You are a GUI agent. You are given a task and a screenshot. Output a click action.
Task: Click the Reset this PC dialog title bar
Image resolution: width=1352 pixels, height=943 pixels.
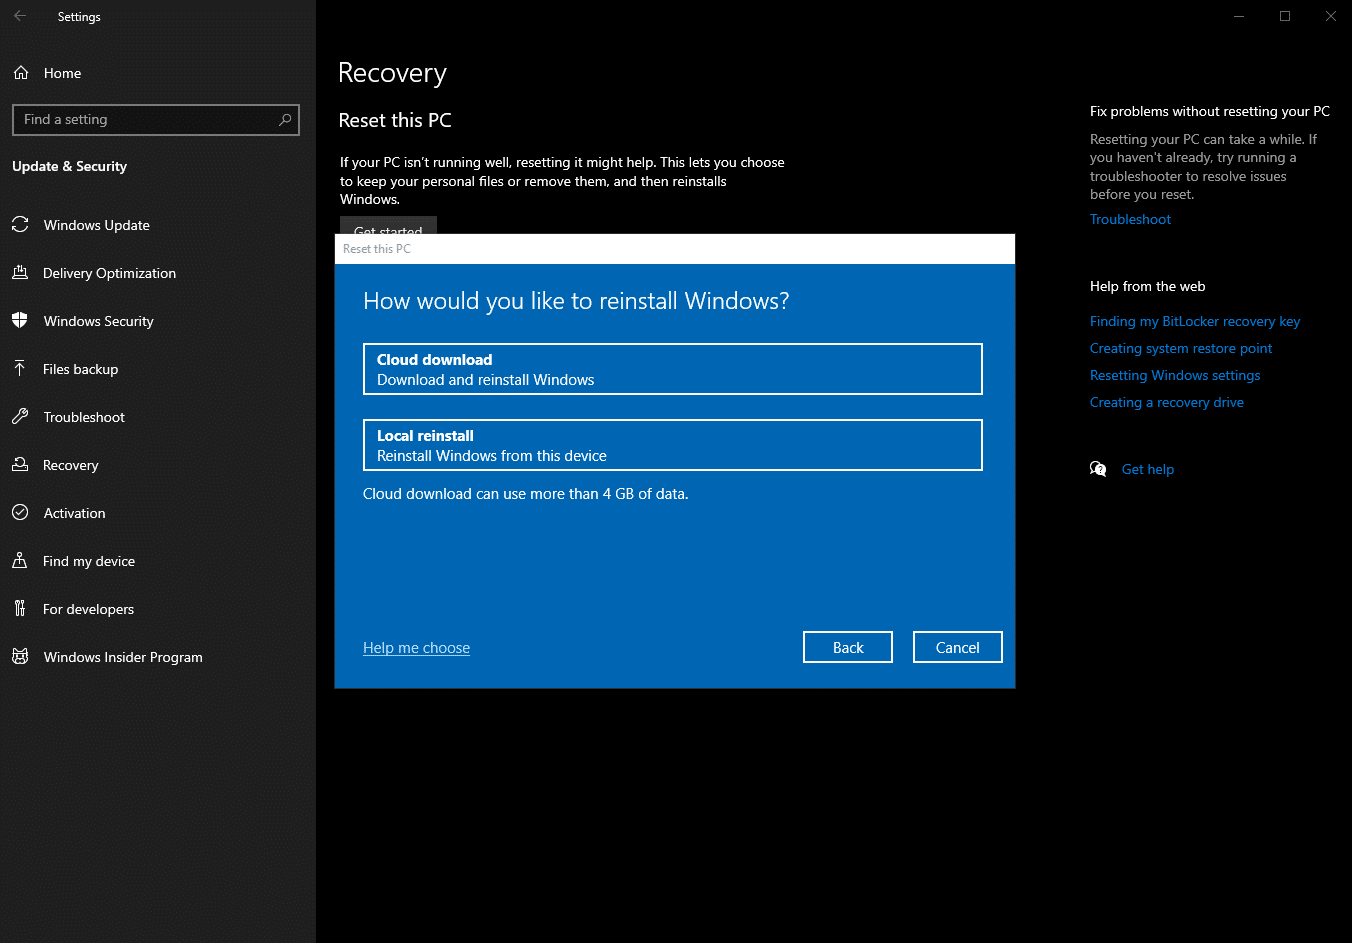675,249
